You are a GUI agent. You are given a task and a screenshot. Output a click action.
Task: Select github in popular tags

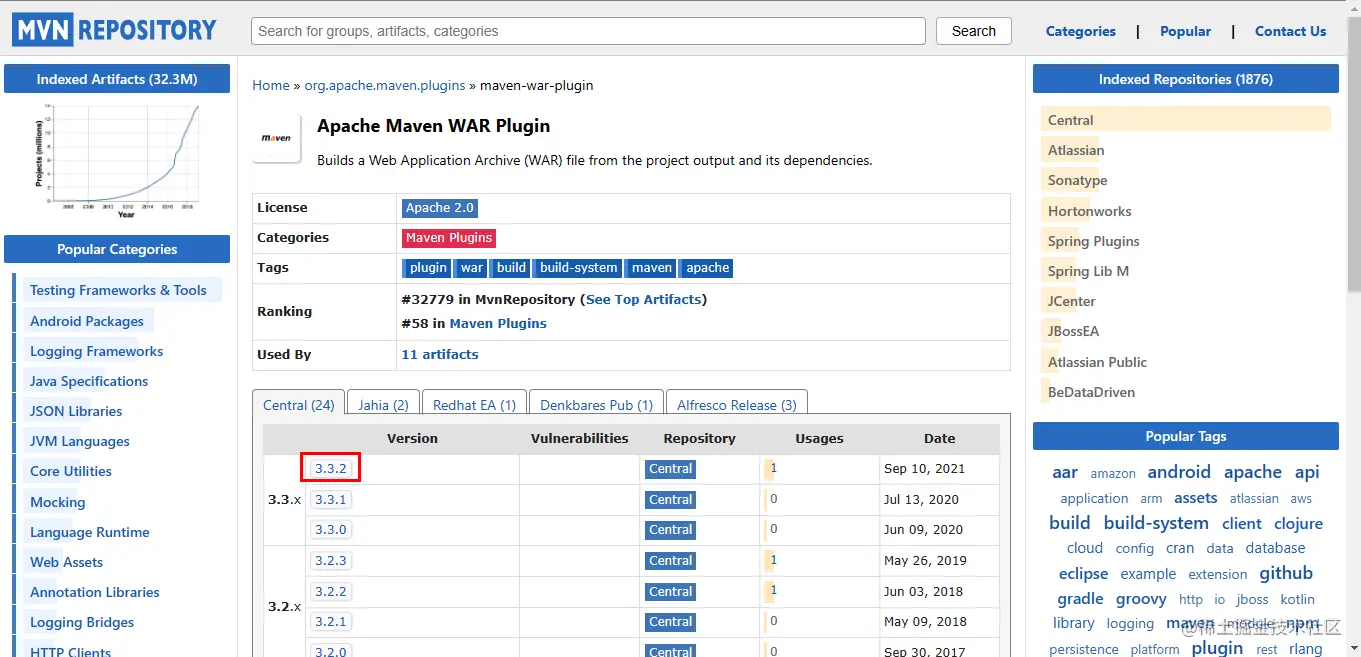1286,573
